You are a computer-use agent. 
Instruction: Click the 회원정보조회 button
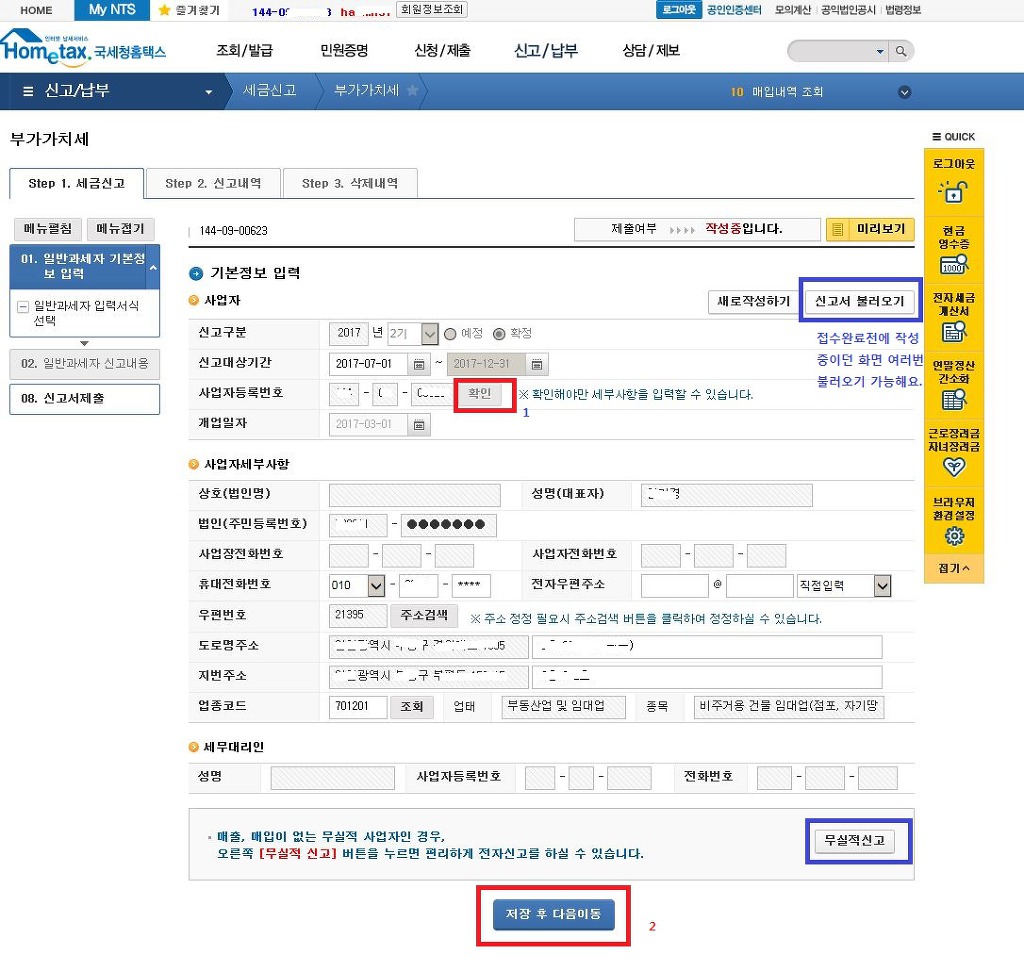[x=432, y=10]
